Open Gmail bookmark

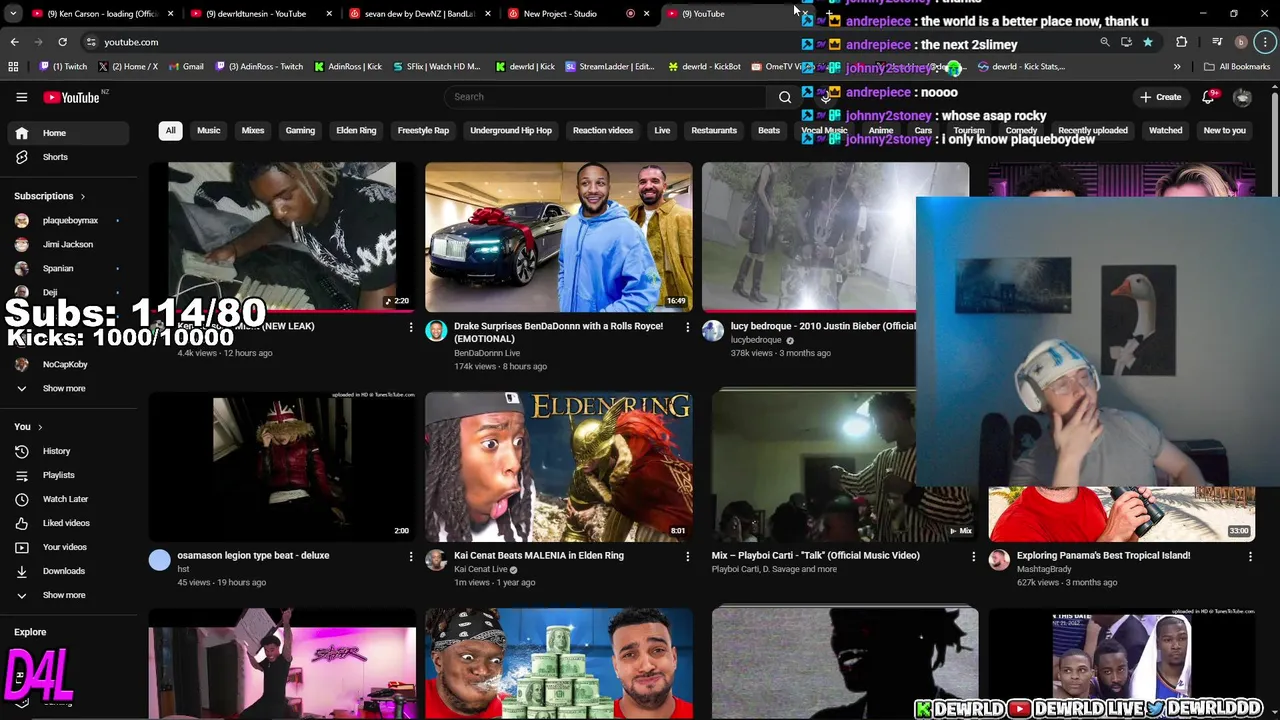[x=186, y=67]
